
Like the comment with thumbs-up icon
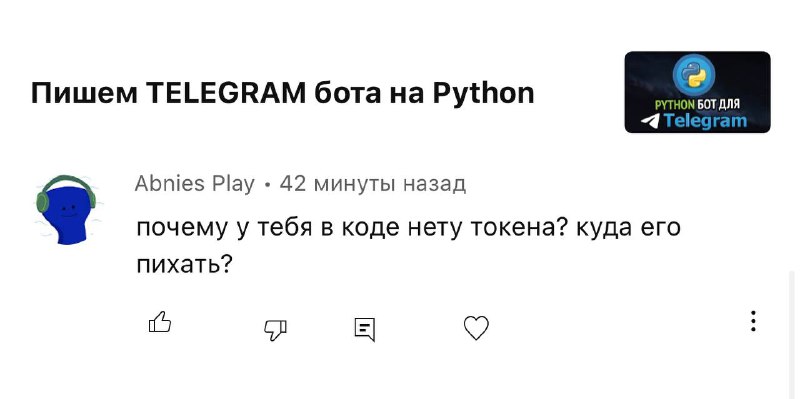(160, 322)
